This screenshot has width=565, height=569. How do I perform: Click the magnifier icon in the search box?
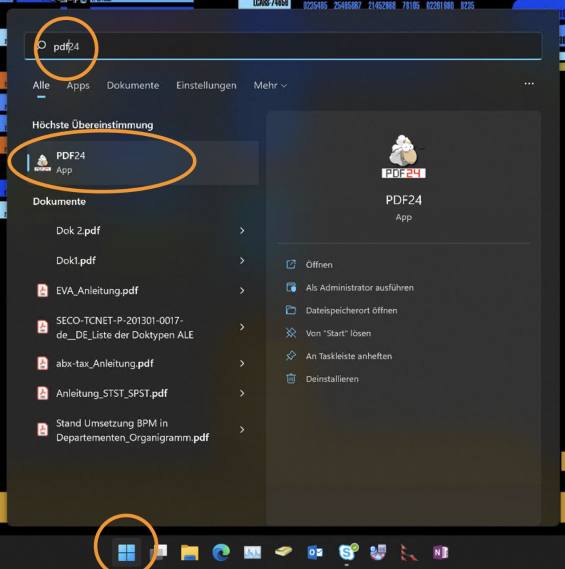(x=42, y=45)
